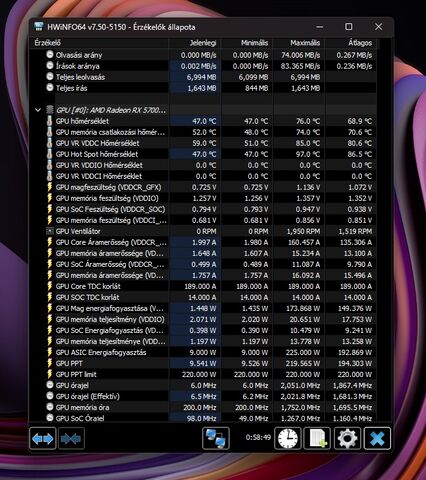Click the blue X close sensors button
Image resolution: width=426 pixels, height=480 pixels.
[x=377, y=439]
